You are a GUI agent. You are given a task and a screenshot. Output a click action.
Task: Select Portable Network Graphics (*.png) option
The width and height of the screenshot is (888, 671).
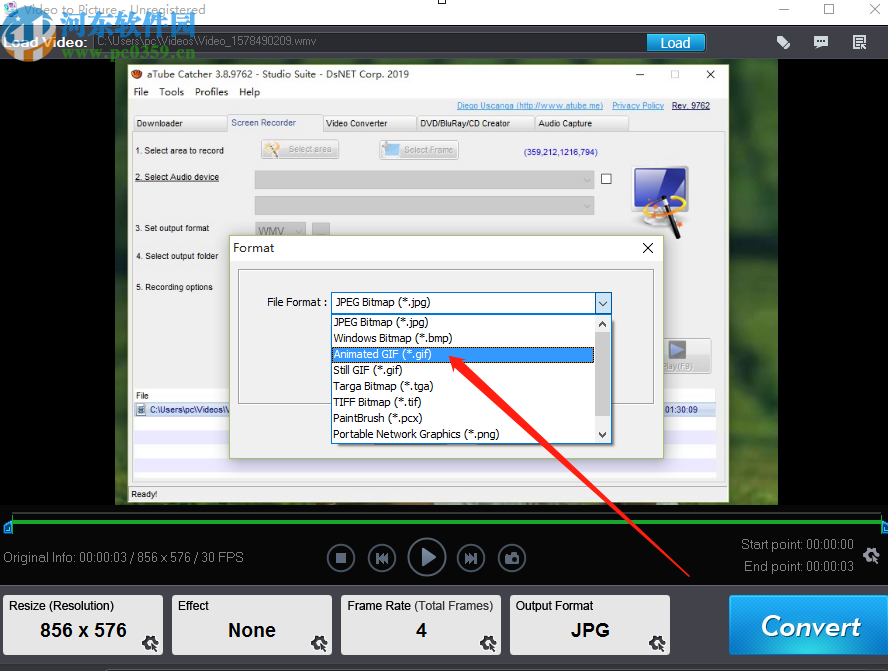coord(463,434)
